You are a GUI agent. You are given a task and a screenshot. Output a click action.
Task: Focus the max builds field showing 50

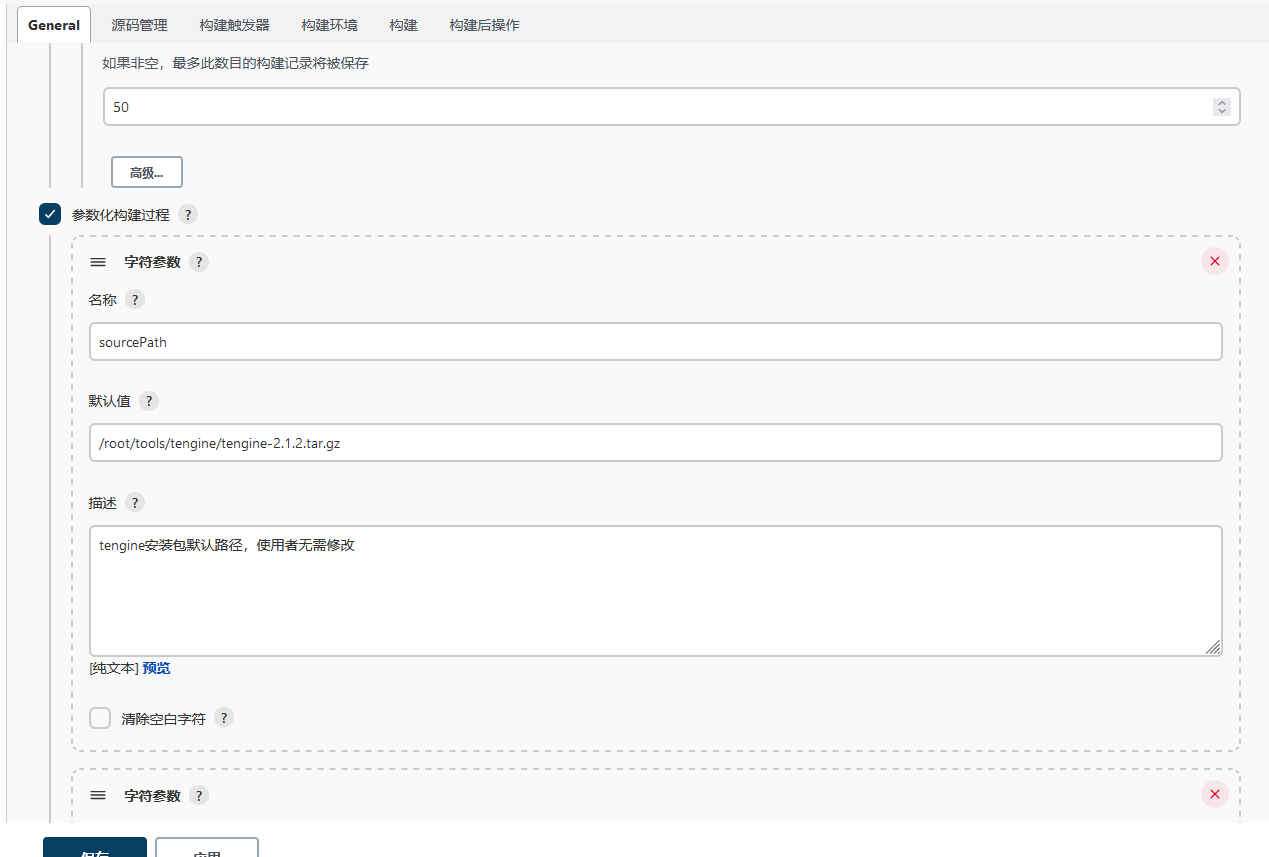pyautogui.click(x=672, y=107)
